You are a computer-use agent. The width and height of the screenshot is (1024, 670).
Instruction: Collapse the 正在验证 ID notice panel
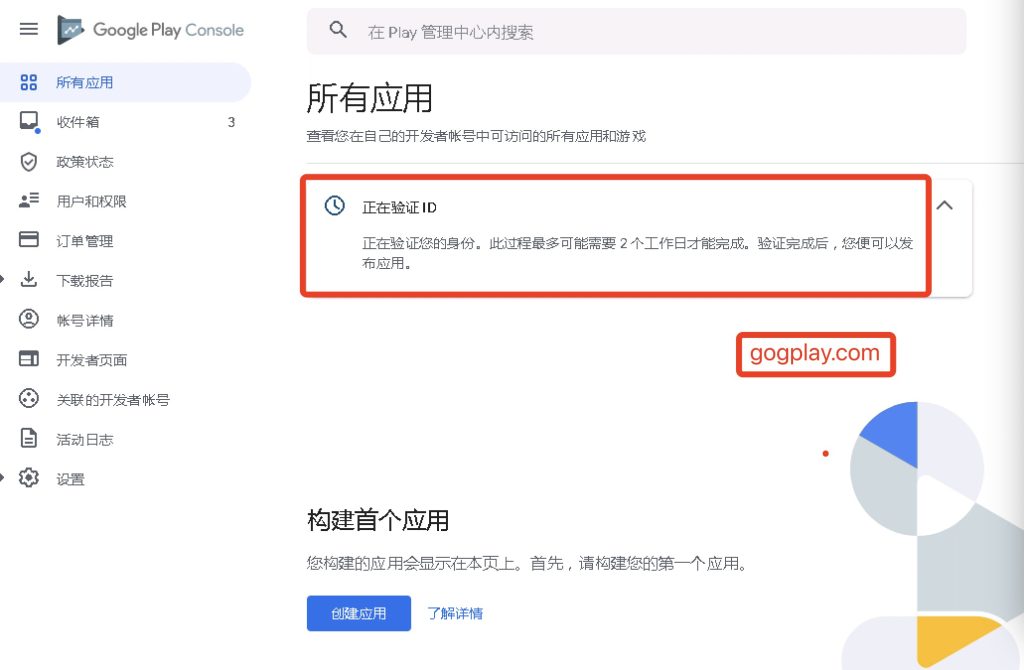point(944,204)
